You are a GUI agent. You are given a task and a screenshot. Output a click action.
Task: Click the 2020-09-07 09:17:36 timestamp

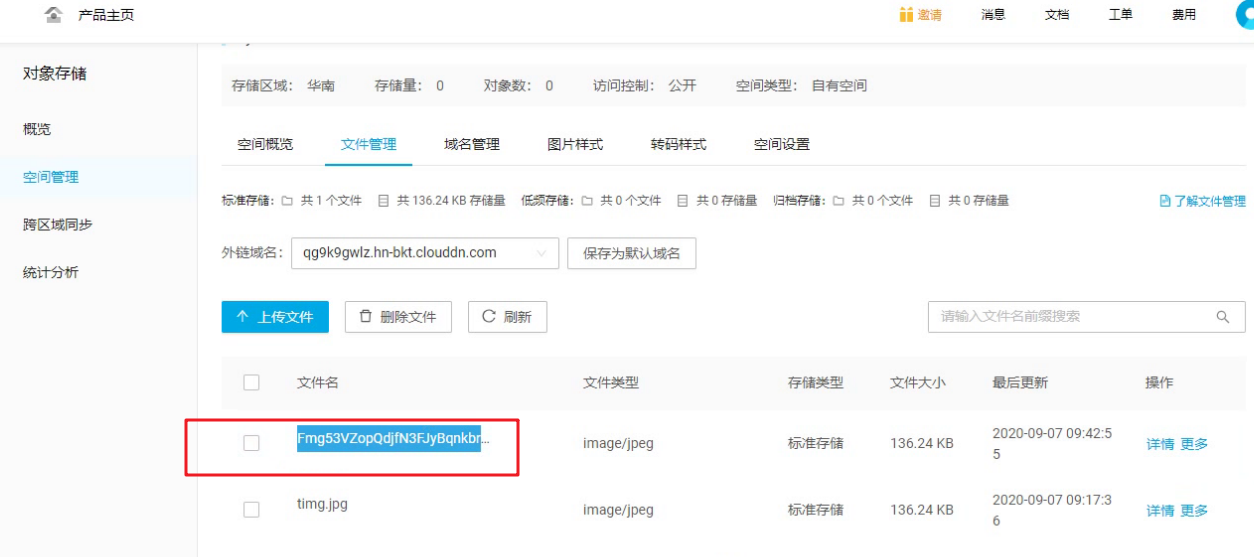tap(1052, 510)
